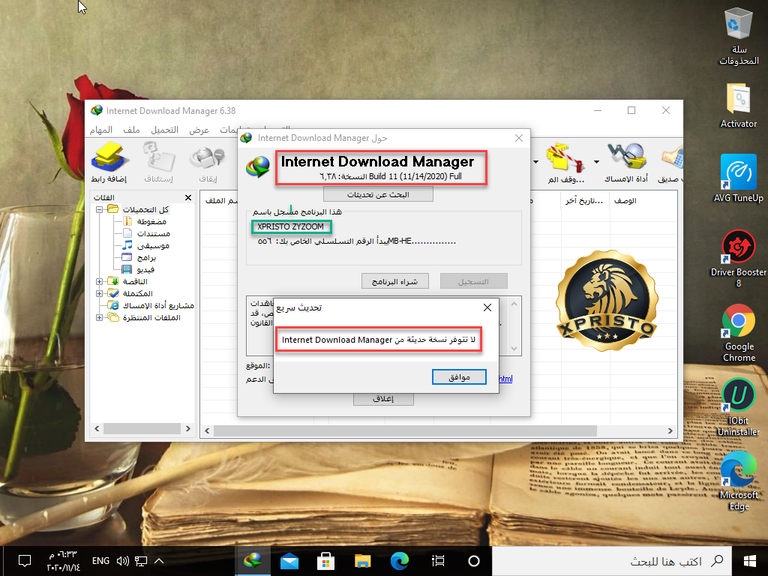Open the File menu (ملف)
The width and height of the screenshot is (768, 576).
coord(131,130)
